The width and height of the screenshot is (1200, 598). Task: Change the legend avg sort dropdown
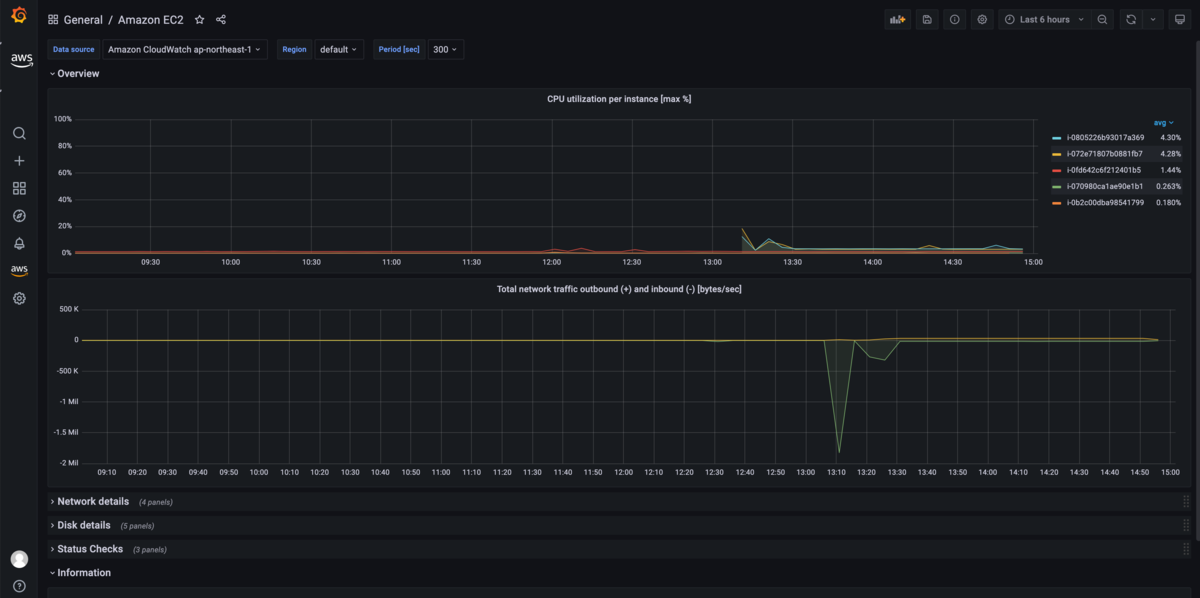click(1164, 122)
